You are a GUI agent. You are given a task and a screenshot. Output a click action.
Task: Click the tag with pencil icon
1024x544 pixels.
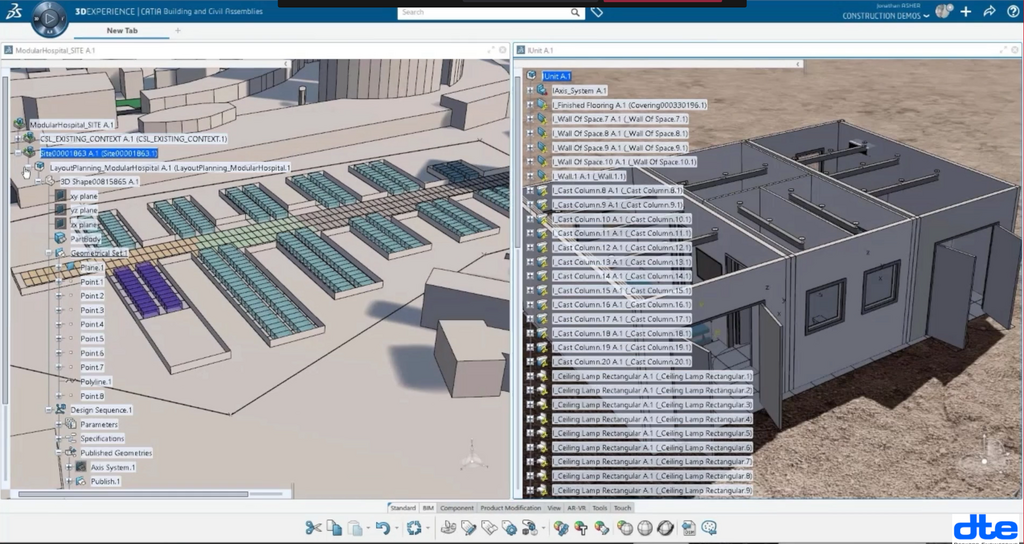[x=468, y=528]
